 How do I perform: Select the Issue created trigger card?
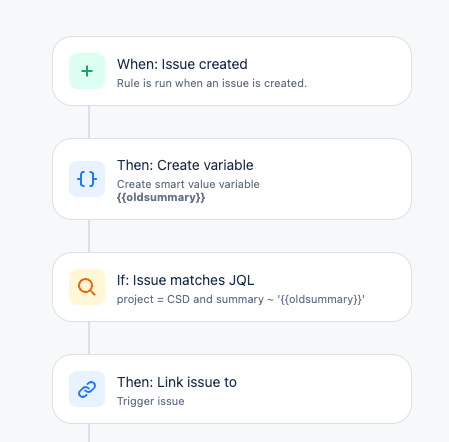tap(232, 71)
